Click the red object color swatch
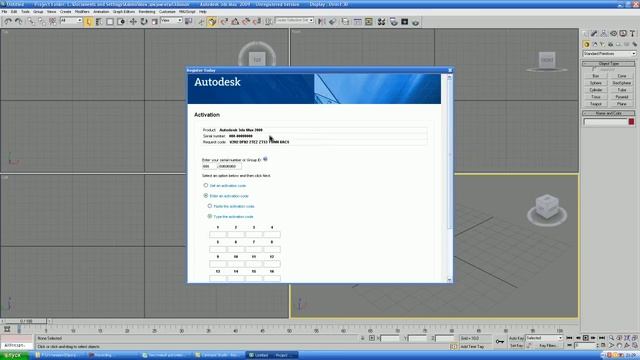The width and height of the screenshot is (640, 360). pyautogui.click(x=631, y=122)
